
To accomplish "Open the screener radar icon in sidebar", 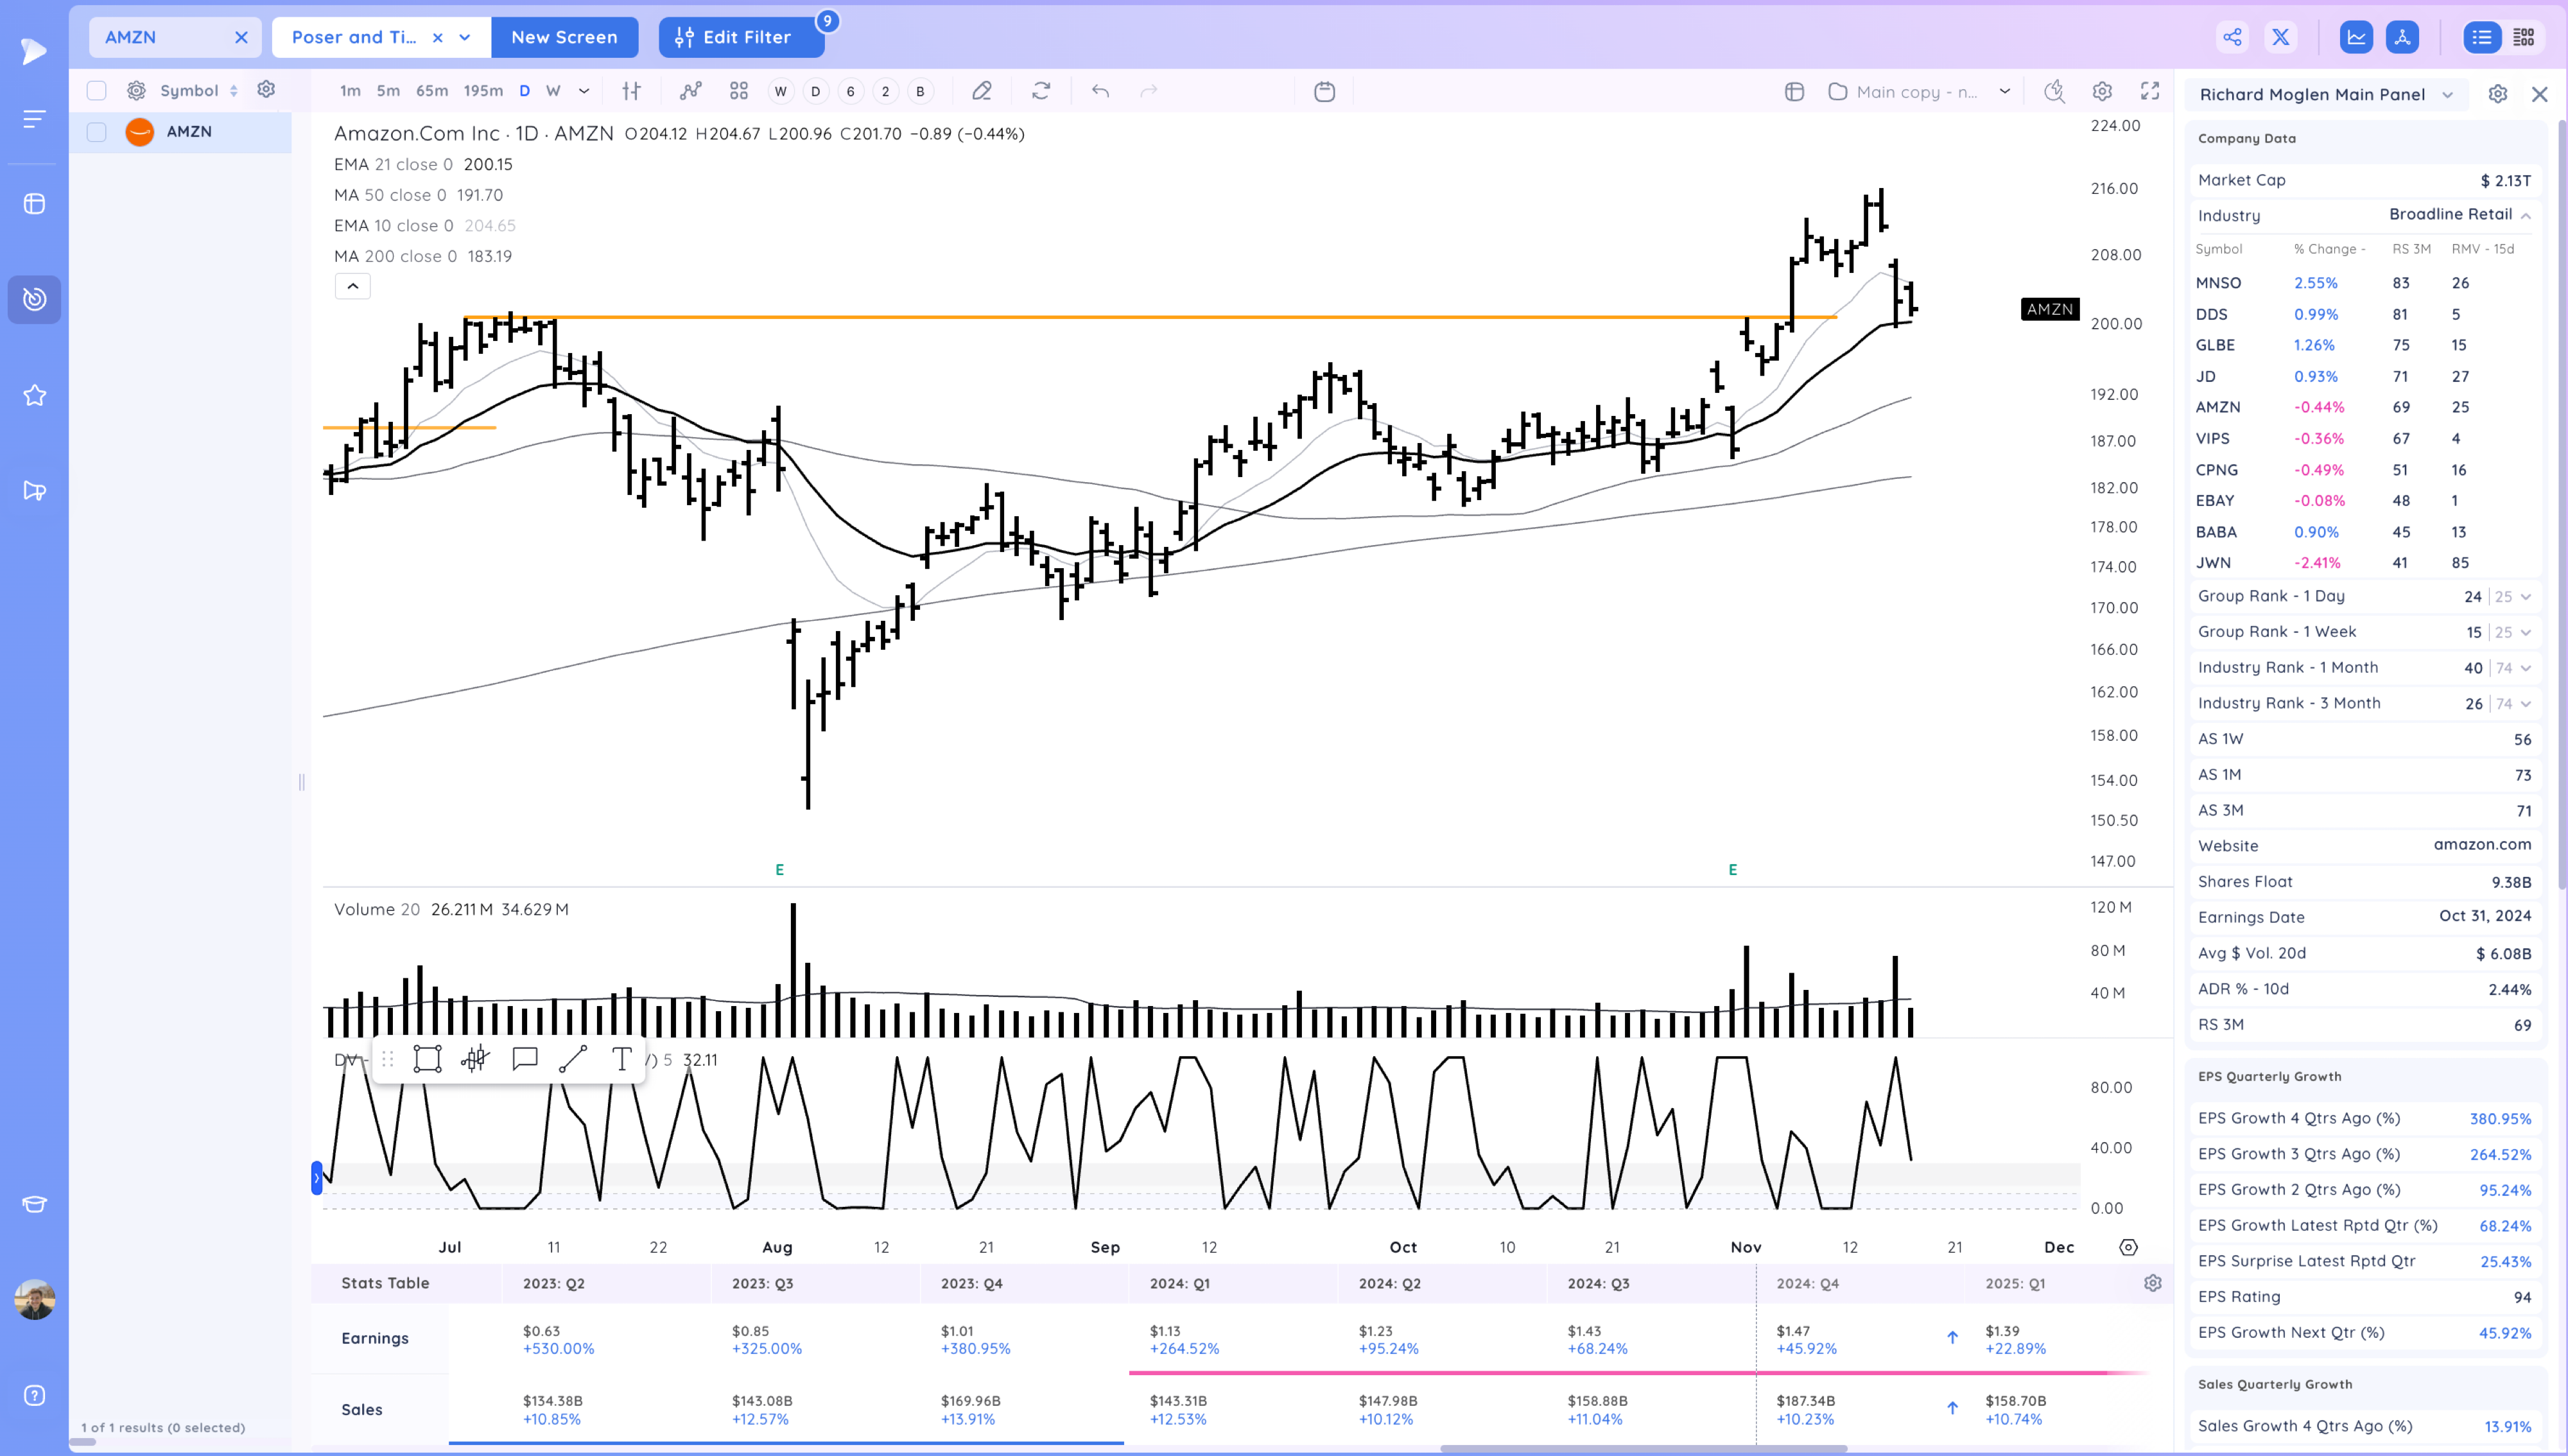I will [34, 299].
